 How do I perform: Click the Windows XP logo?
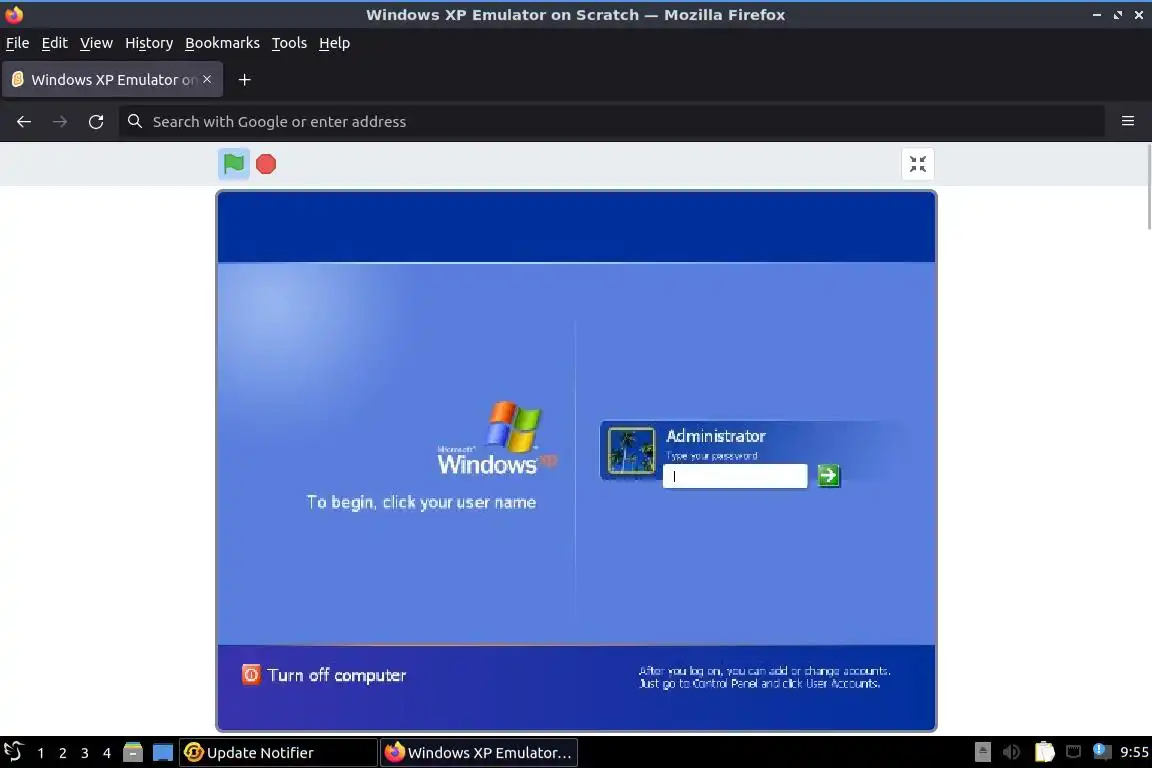click(497, 438)
